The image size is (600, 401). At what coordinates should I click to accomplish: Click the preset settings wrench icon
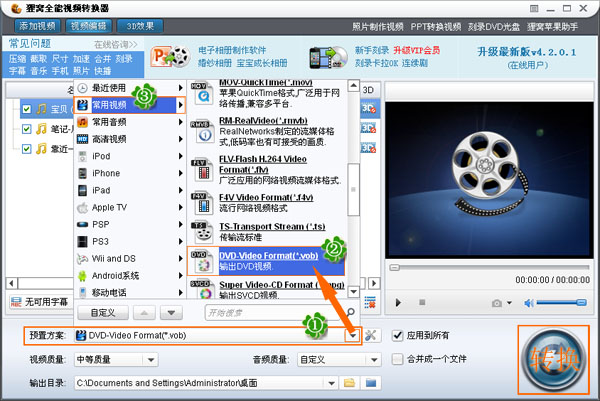pyautogui.click(x=370, y=336)
